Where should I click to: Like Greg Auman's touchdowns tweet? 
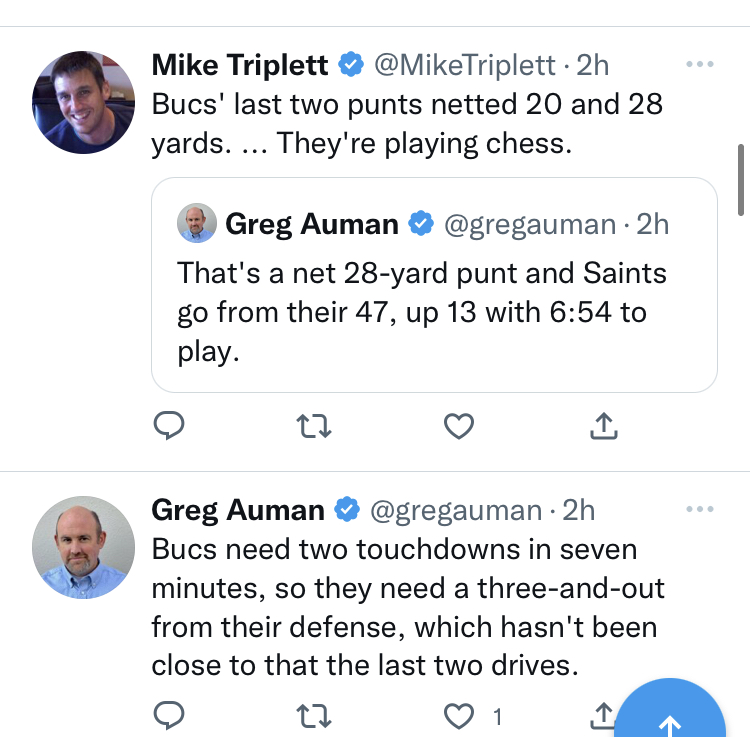coord(459,715)
